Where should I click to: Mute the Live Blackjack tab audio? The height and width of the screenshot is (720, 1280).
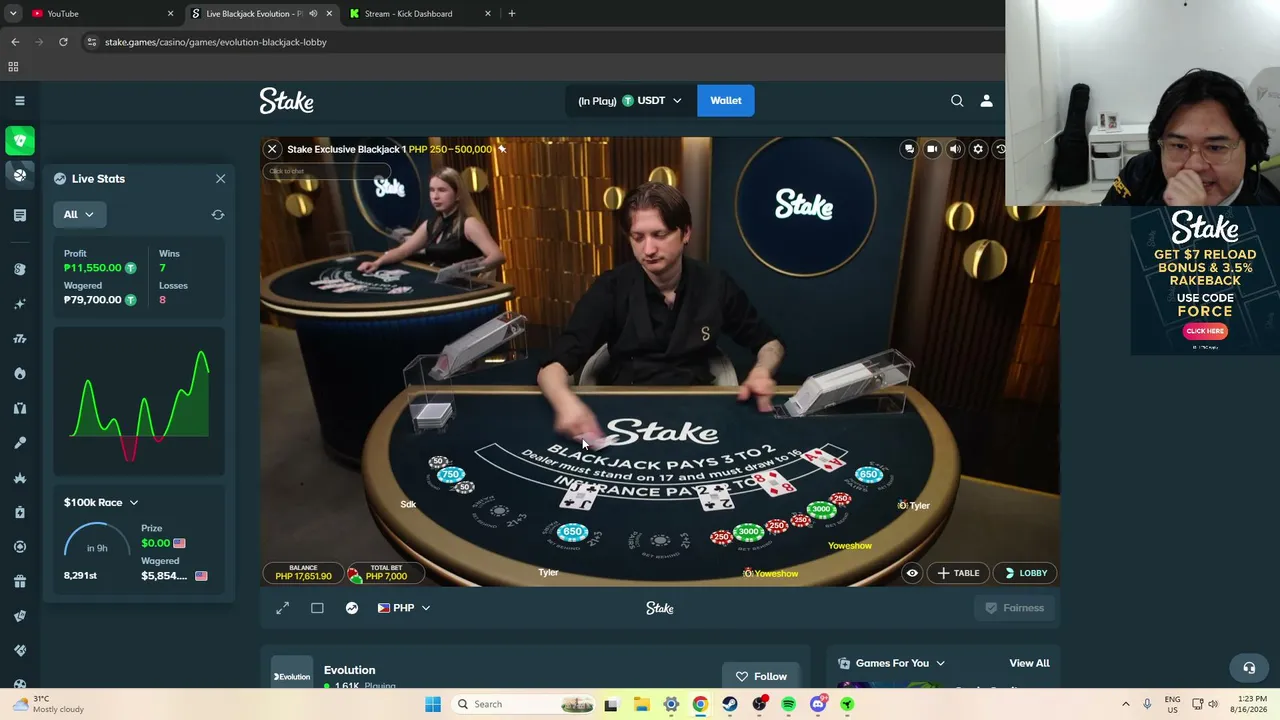[313, 14]
